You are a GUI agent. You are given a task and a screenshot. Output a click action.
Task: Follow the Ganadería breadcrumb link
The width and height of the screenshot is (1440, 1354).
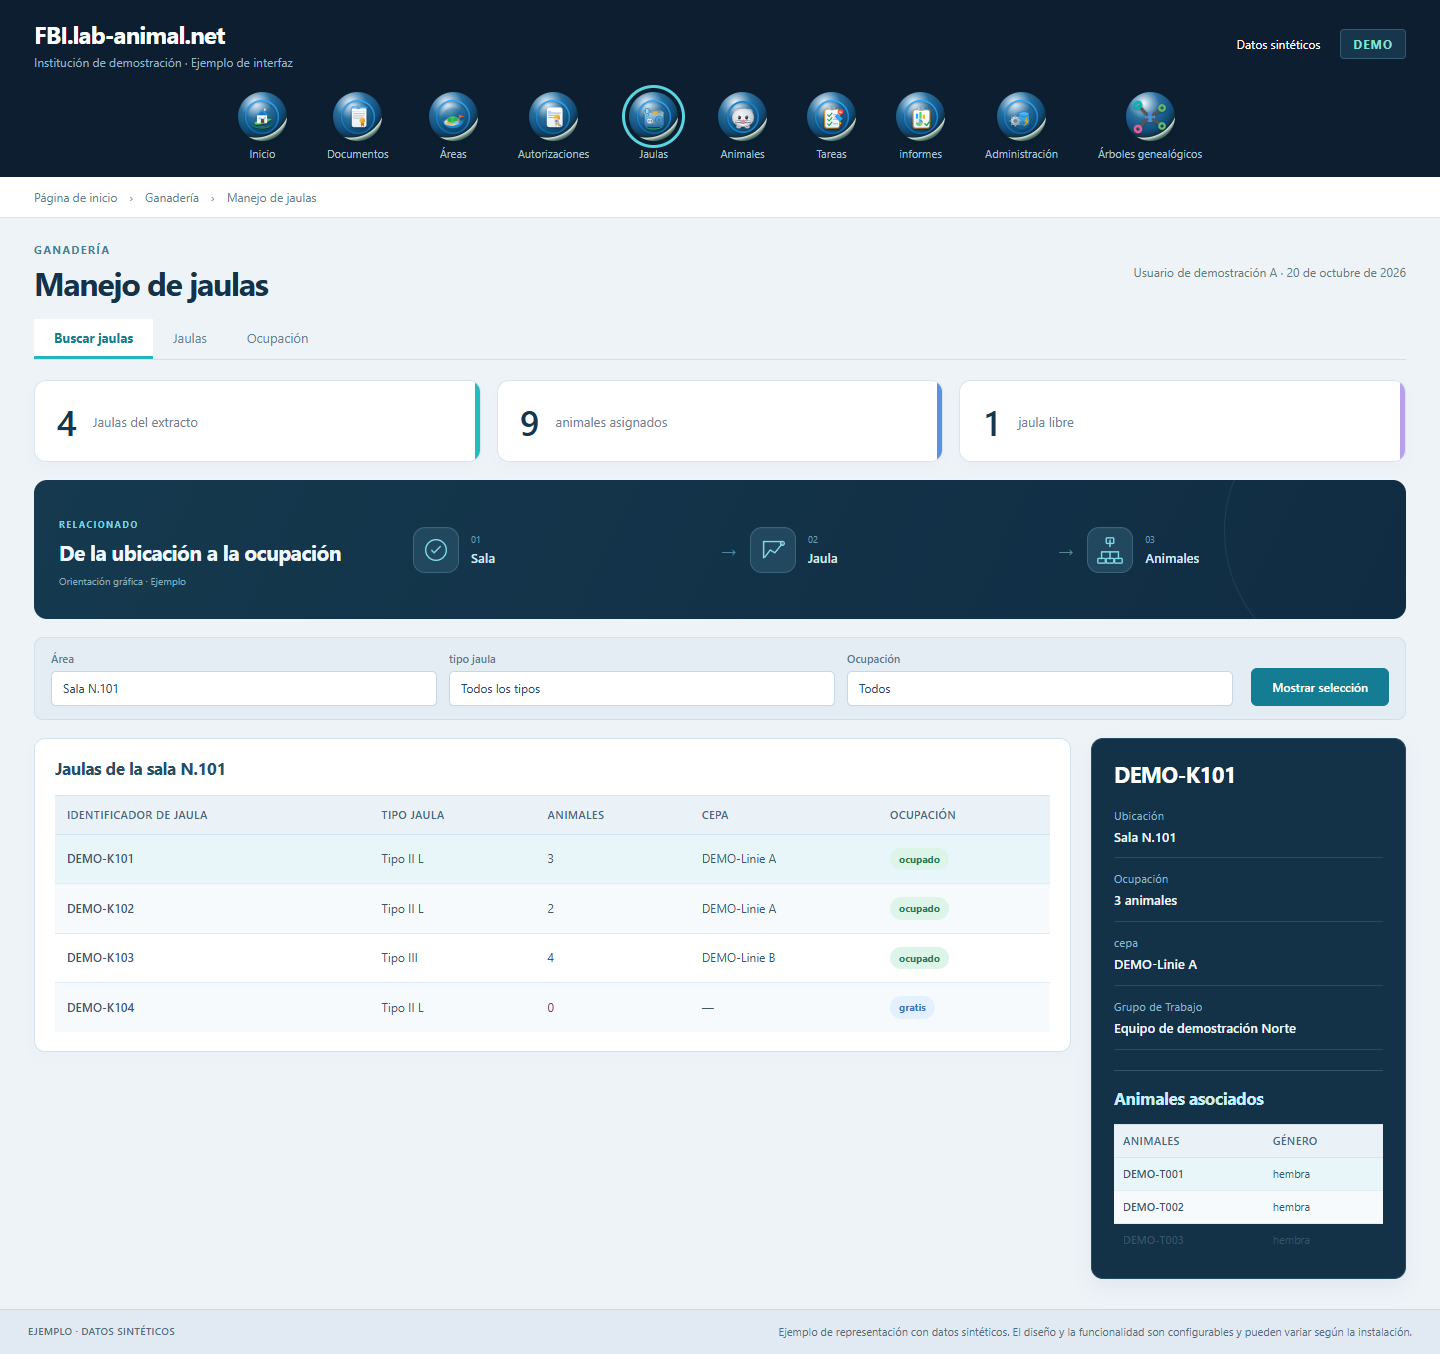[x=172, y=198]
